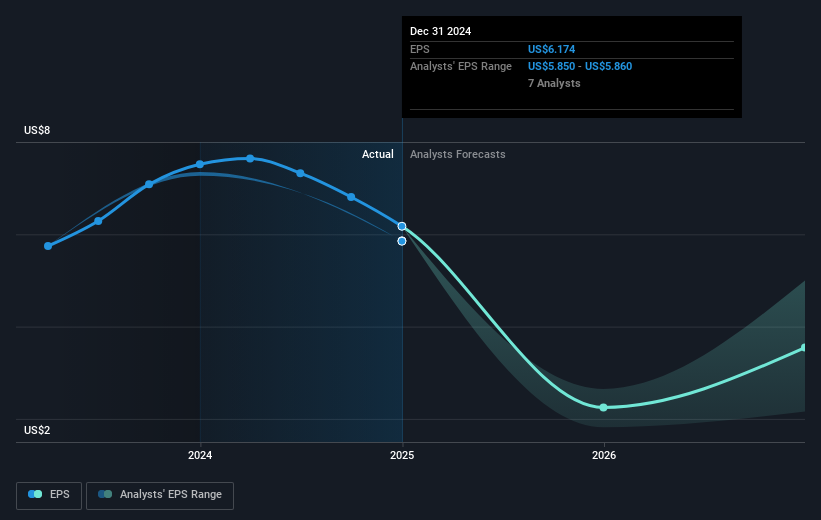This screenshot has width=821, height=520.
Task: Select the peak EPS data point after 2024
Action: click(x=250, y=158)
